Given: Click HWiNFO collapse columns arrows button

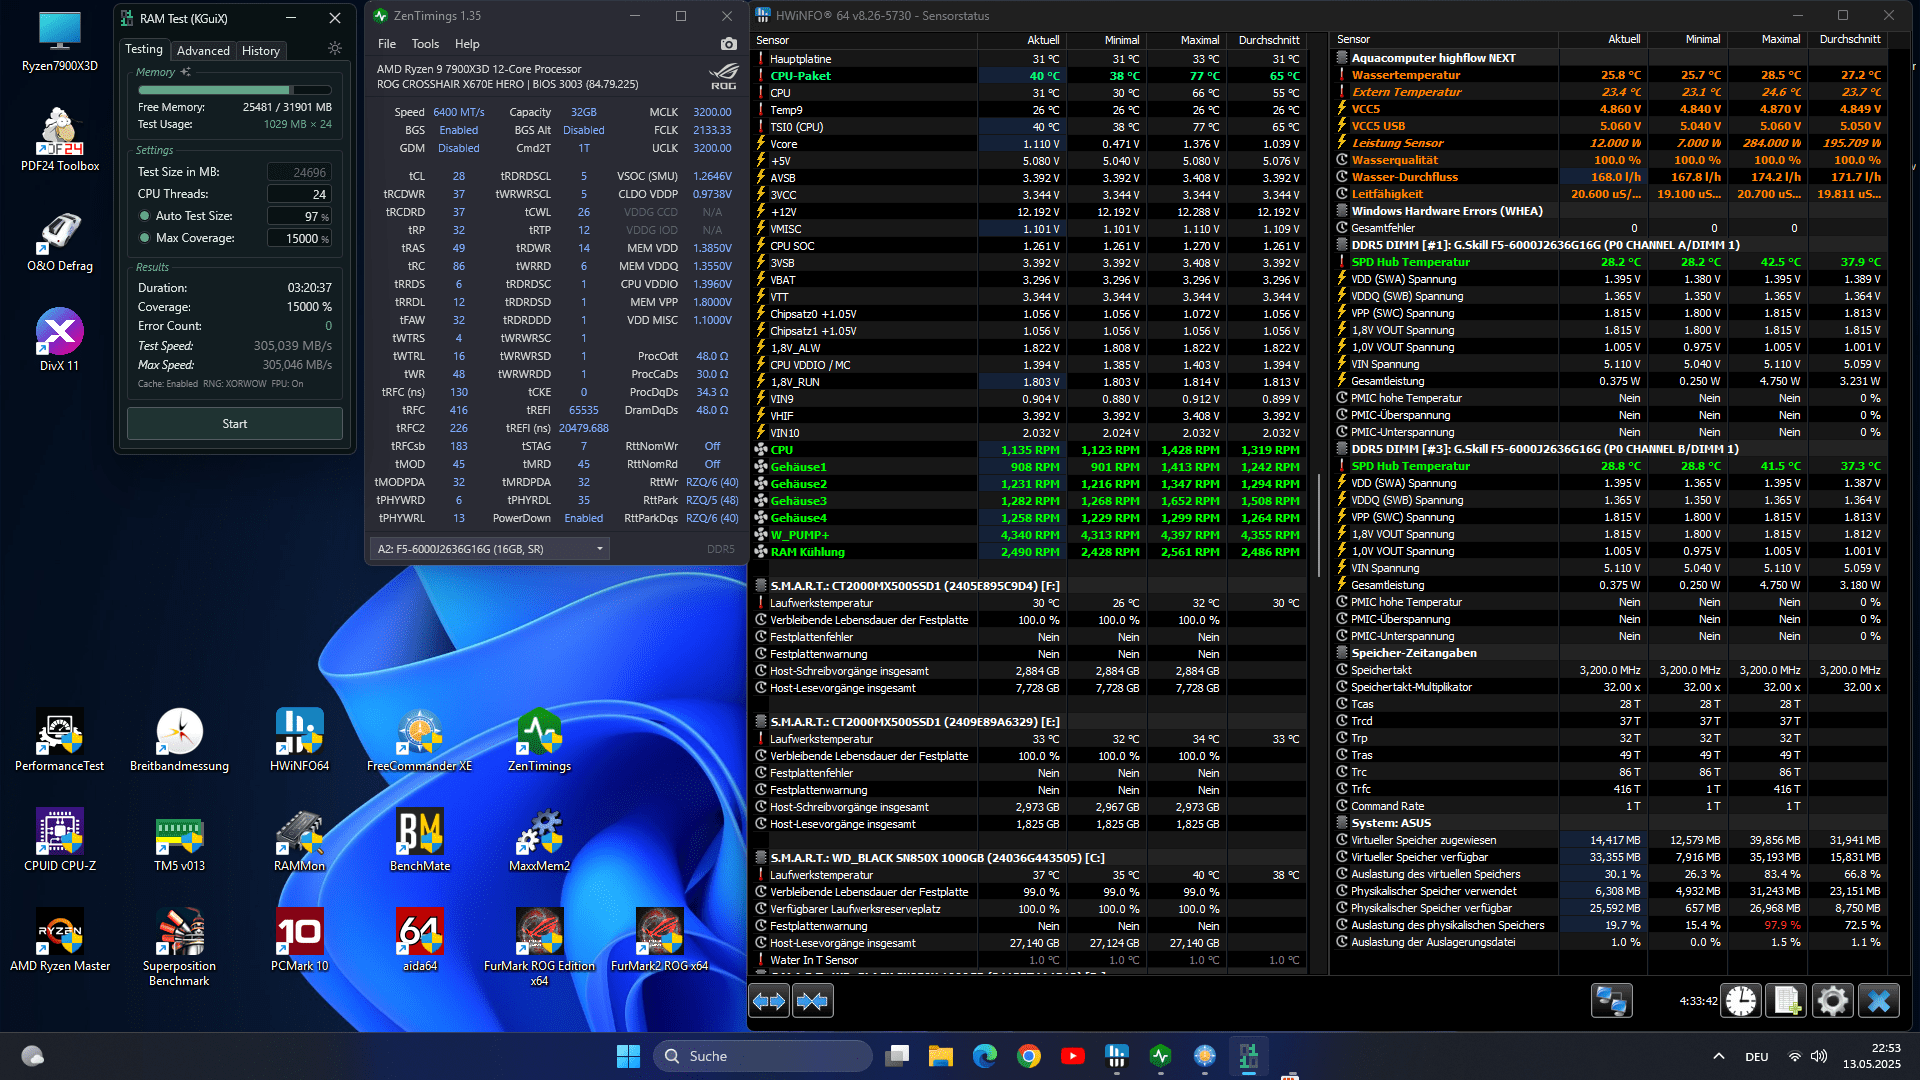Looking at the screenshot, I should click(813, 1001).
